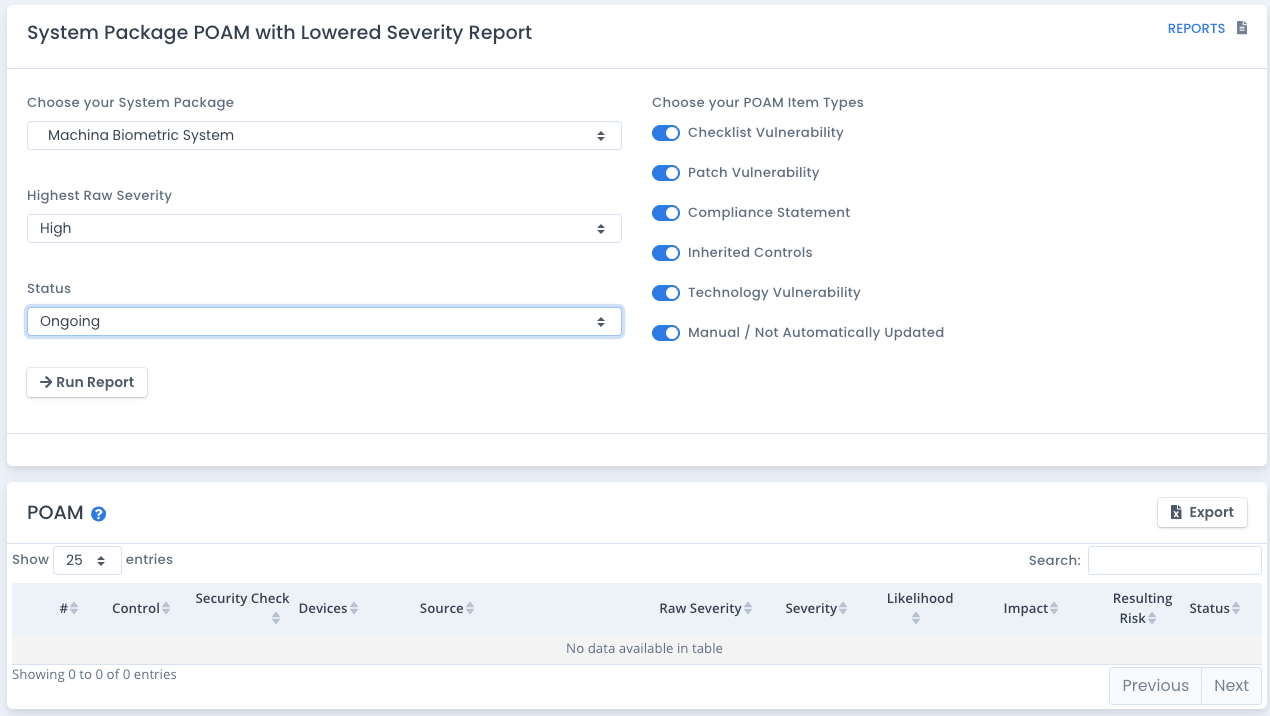Open the Status dropdown showing Ongoing

(x=324, y=321)
